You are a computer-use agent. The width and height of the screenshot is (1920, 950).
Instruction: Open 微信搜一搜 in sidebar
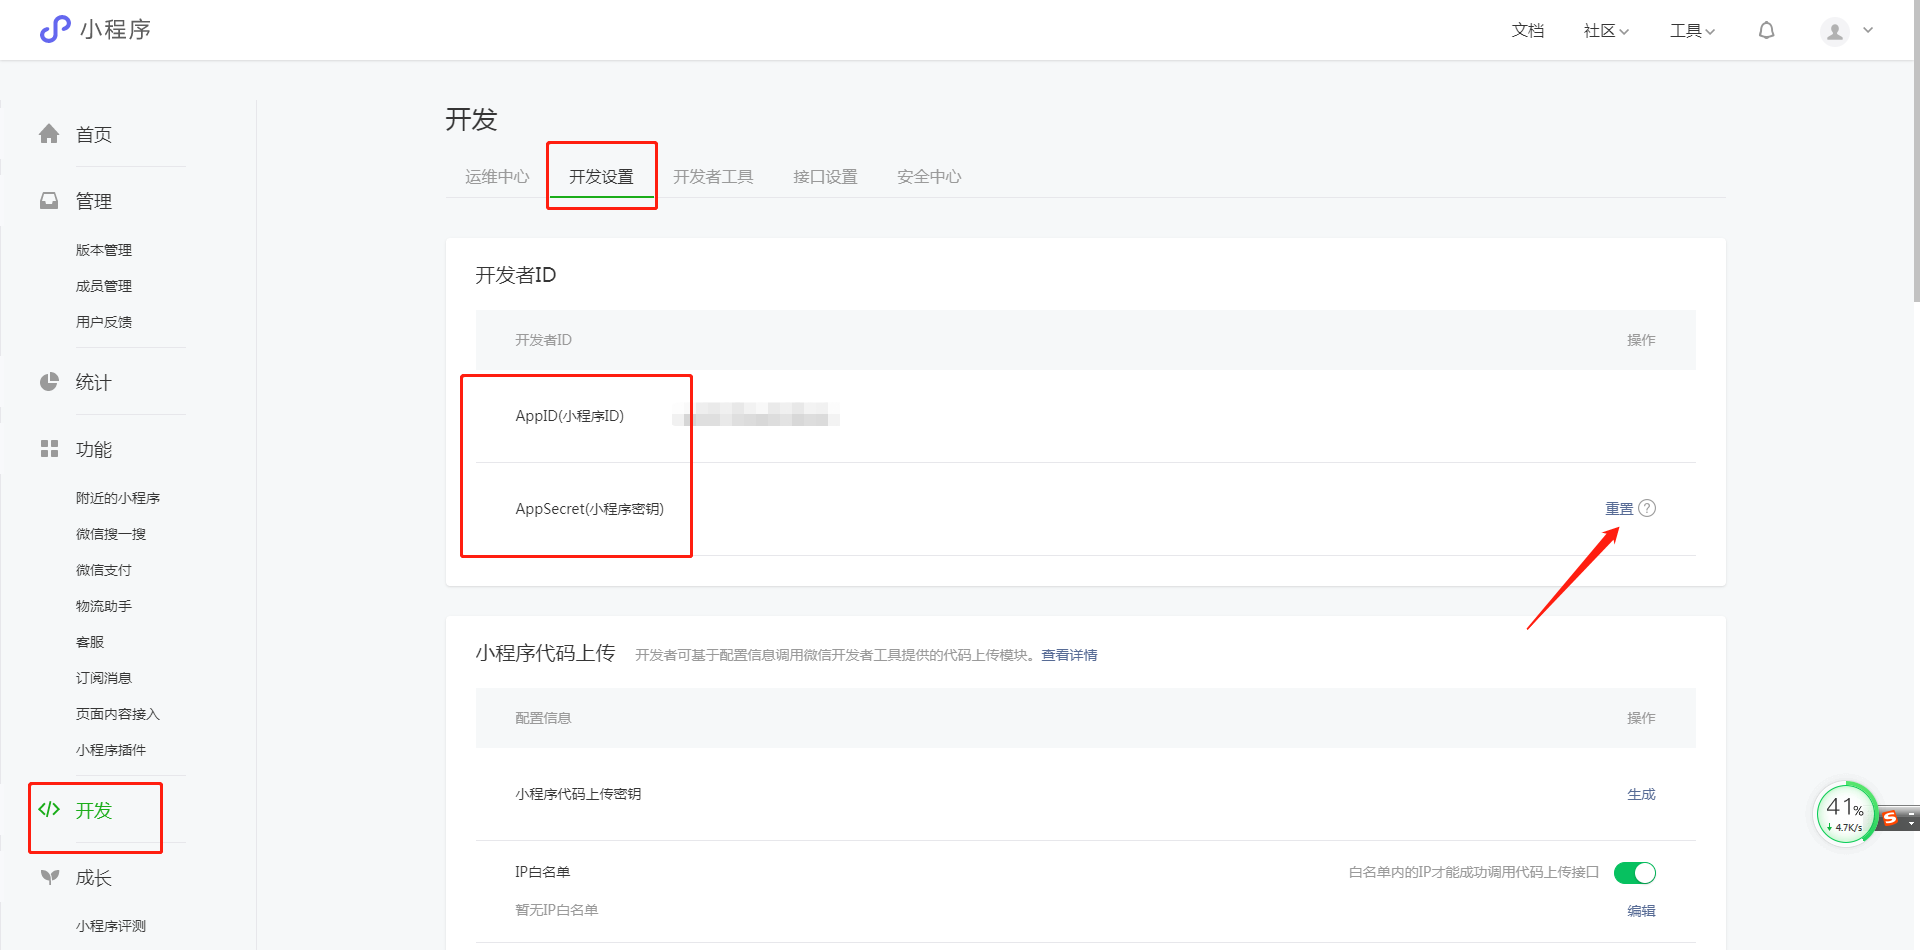coord(111,534)
